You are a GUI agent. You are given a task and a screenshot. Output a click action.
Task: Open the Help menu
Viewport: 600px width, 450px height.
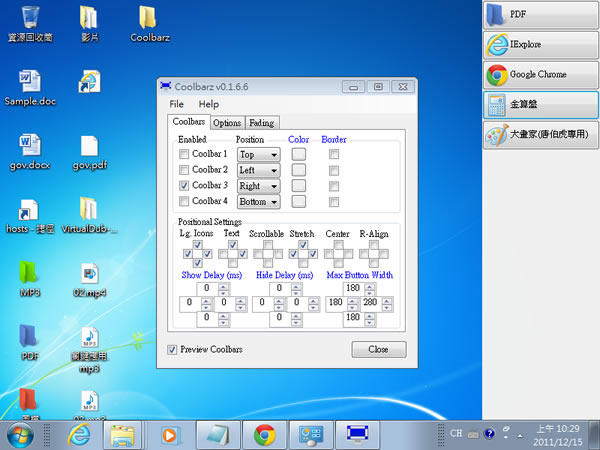point(208,104)
